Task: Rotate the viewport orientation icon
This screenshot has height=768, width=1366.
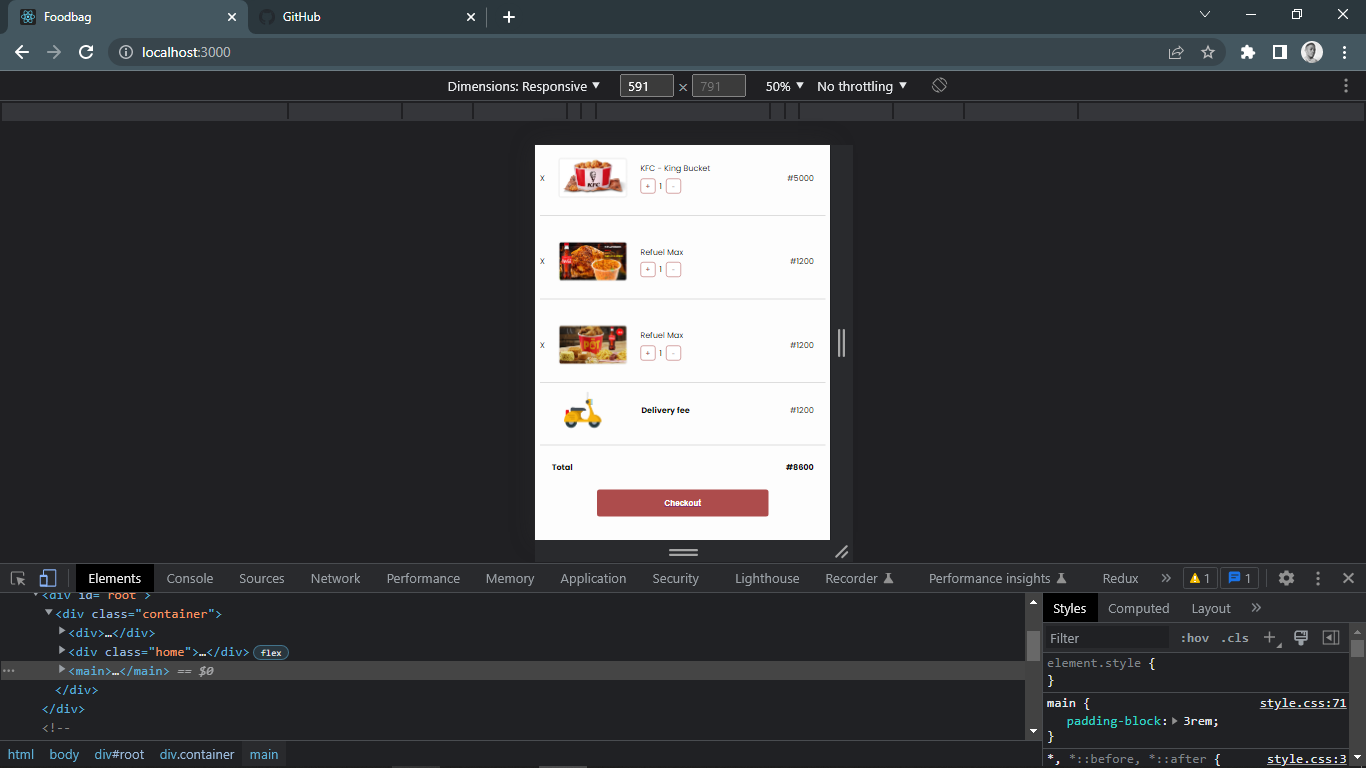Action: (x=939, y=86)
